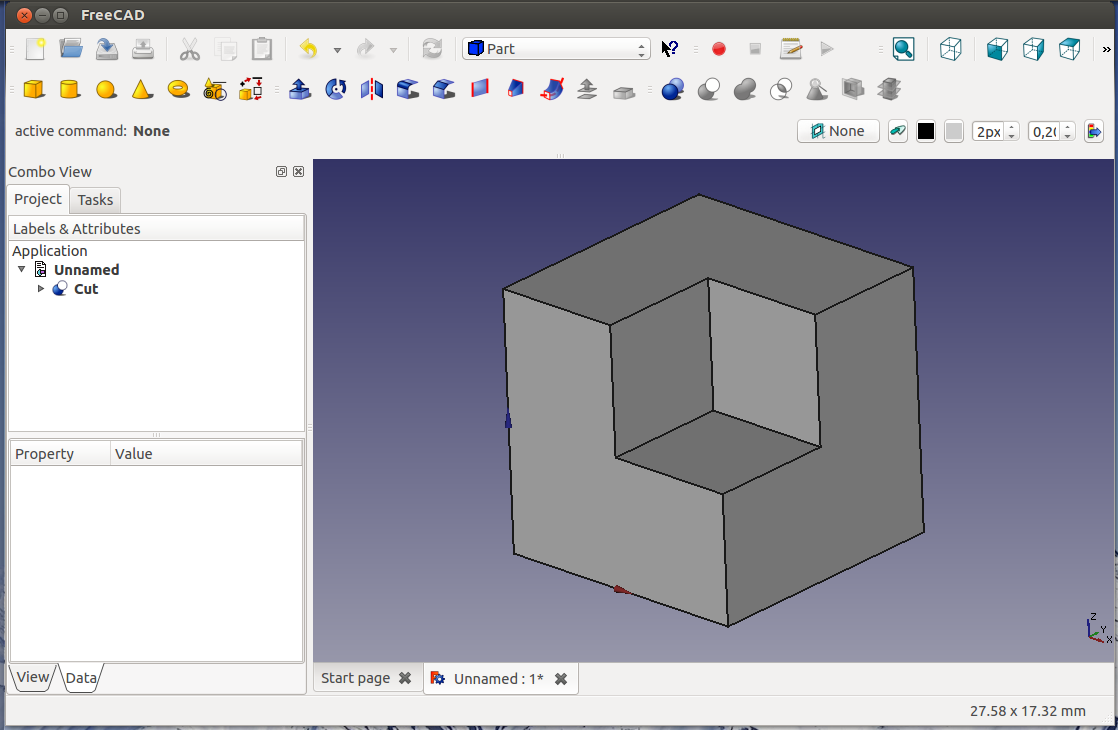Add a Sphere primitive
1118x730 pixels.
106,90
